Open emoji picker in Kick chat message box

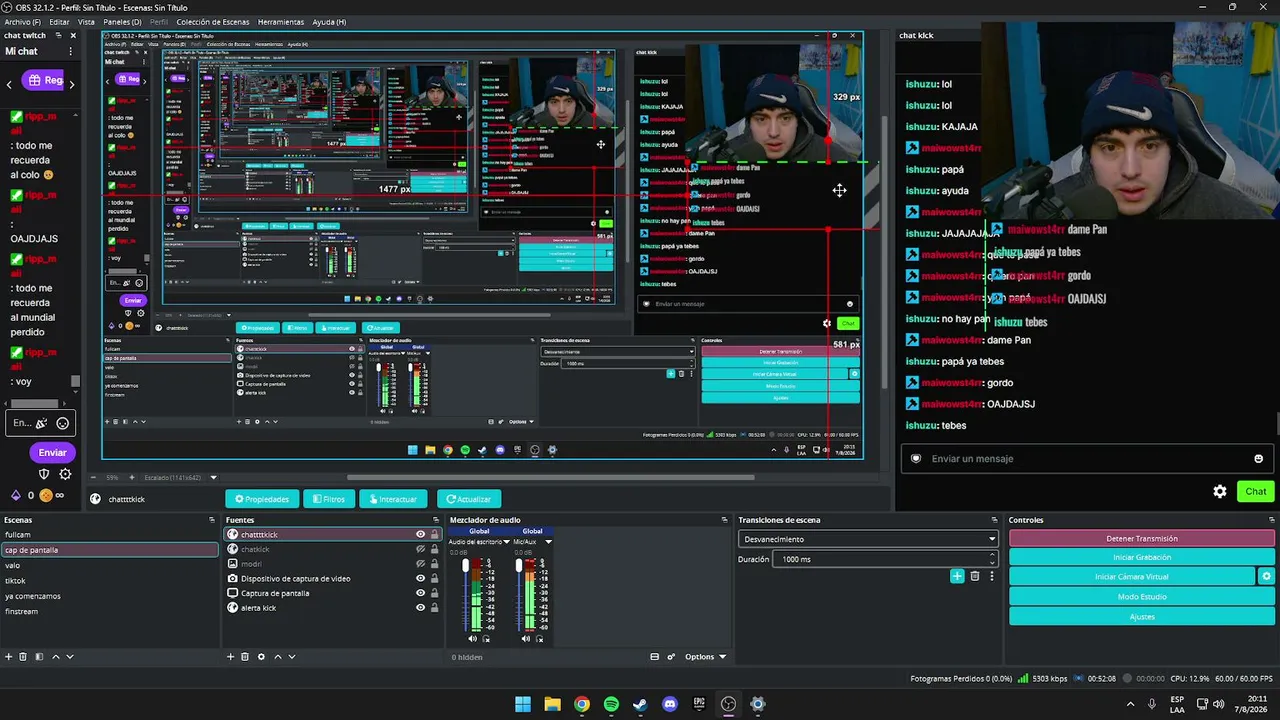1258,459
